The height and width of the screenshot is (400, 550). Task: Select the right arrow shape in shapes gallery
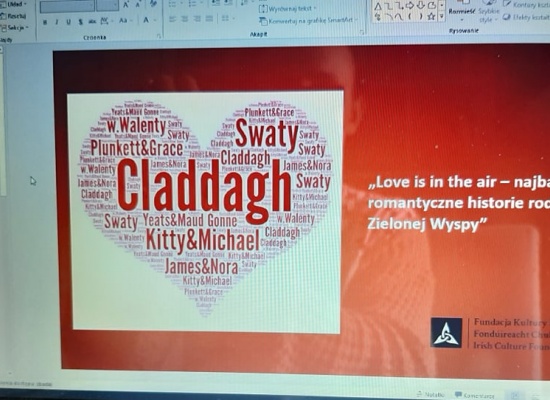click(x=410, y=6)
